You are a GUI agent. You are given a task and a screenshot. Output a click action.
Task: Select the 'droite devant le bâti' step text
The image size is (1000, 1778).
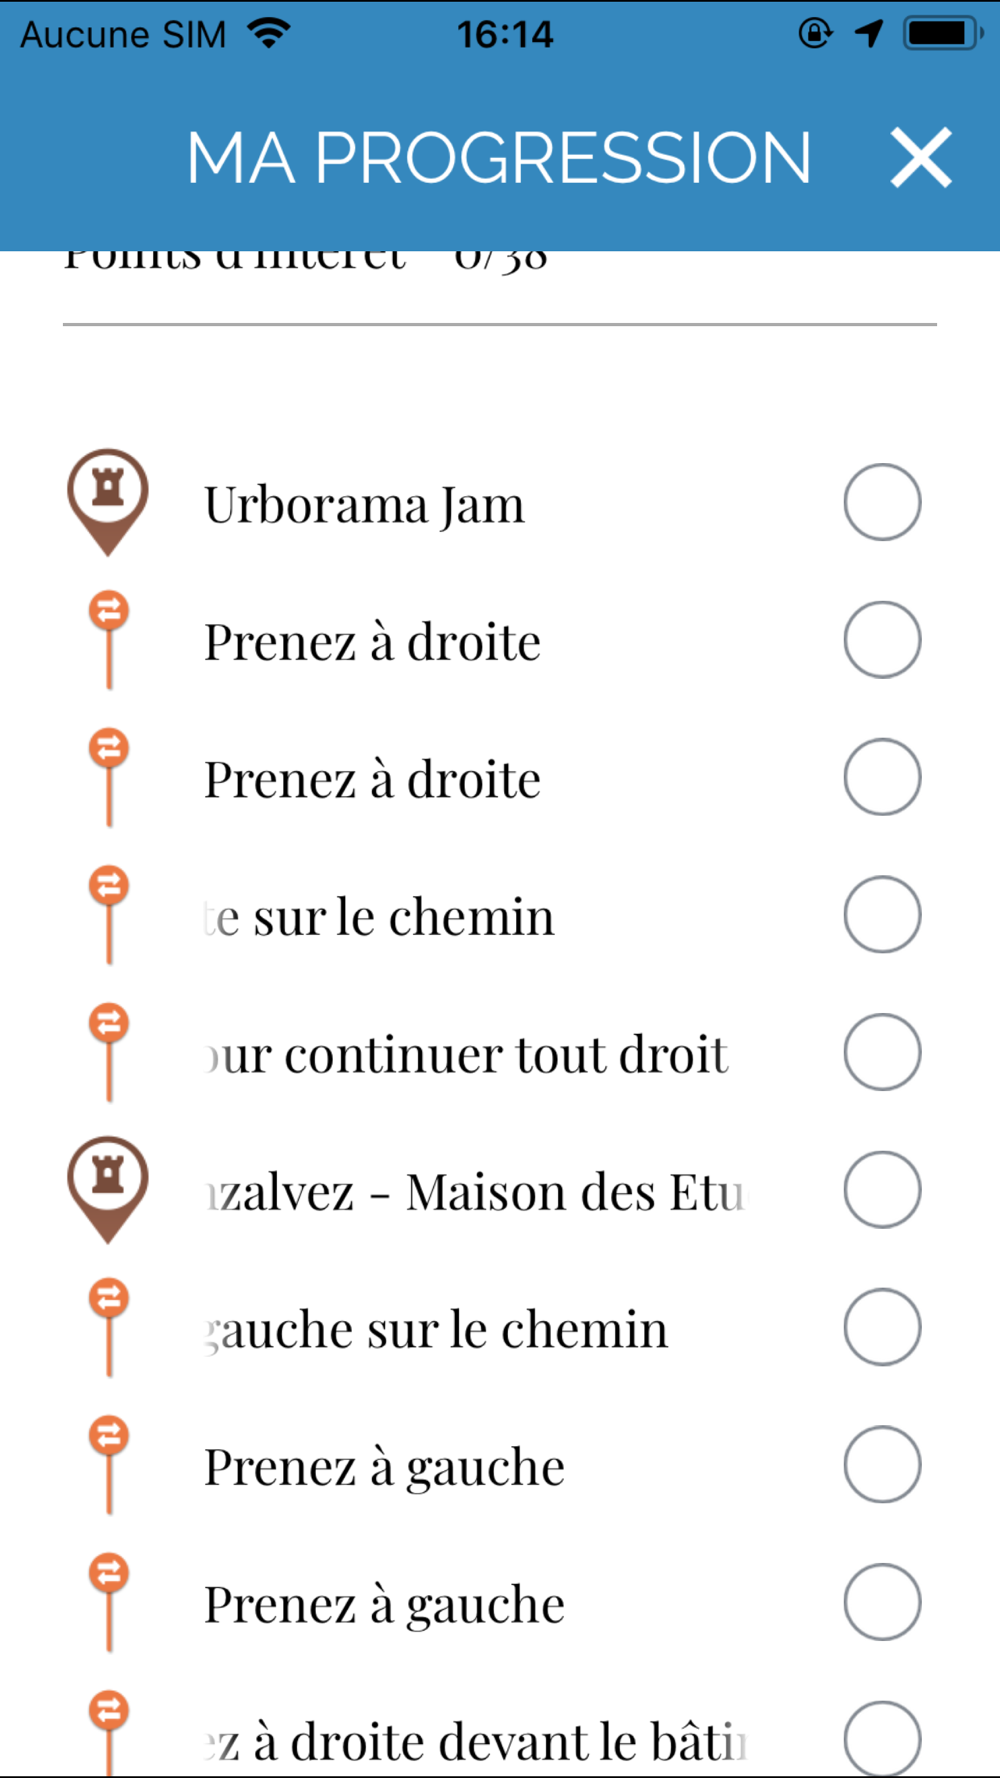(476, 1742)
